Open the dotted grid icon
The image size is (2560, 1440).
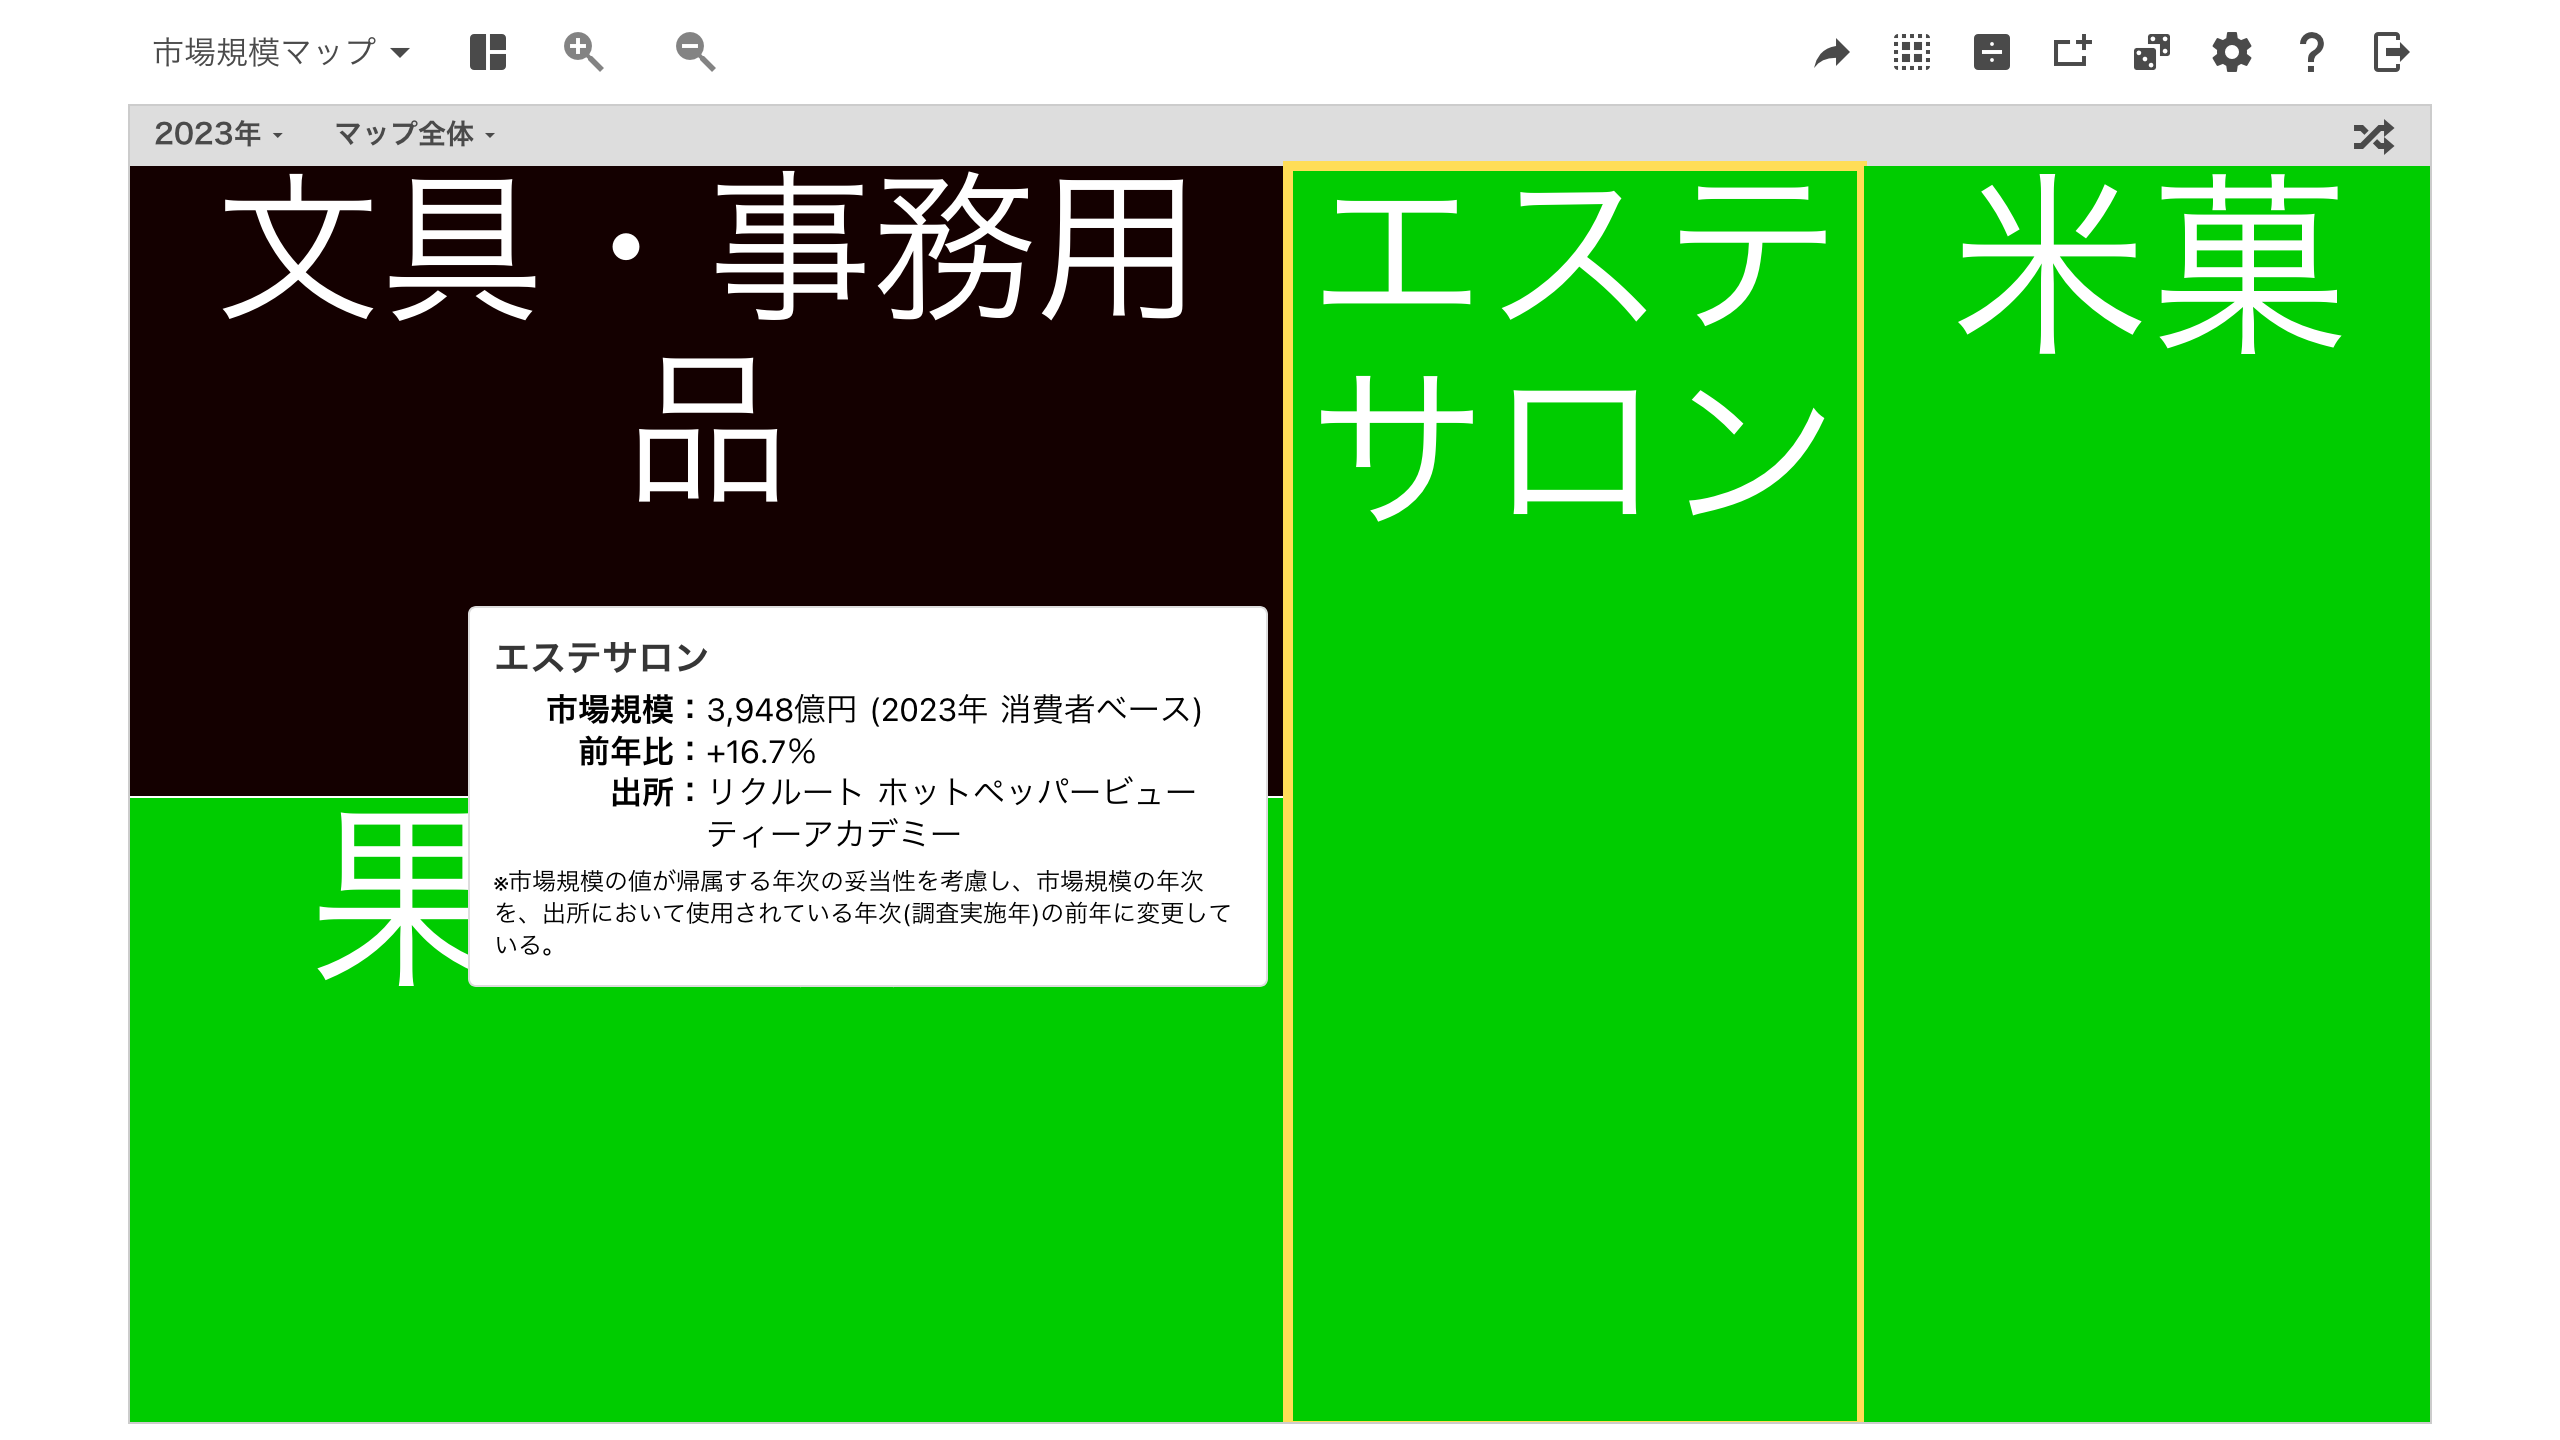tap(1912, 52)
